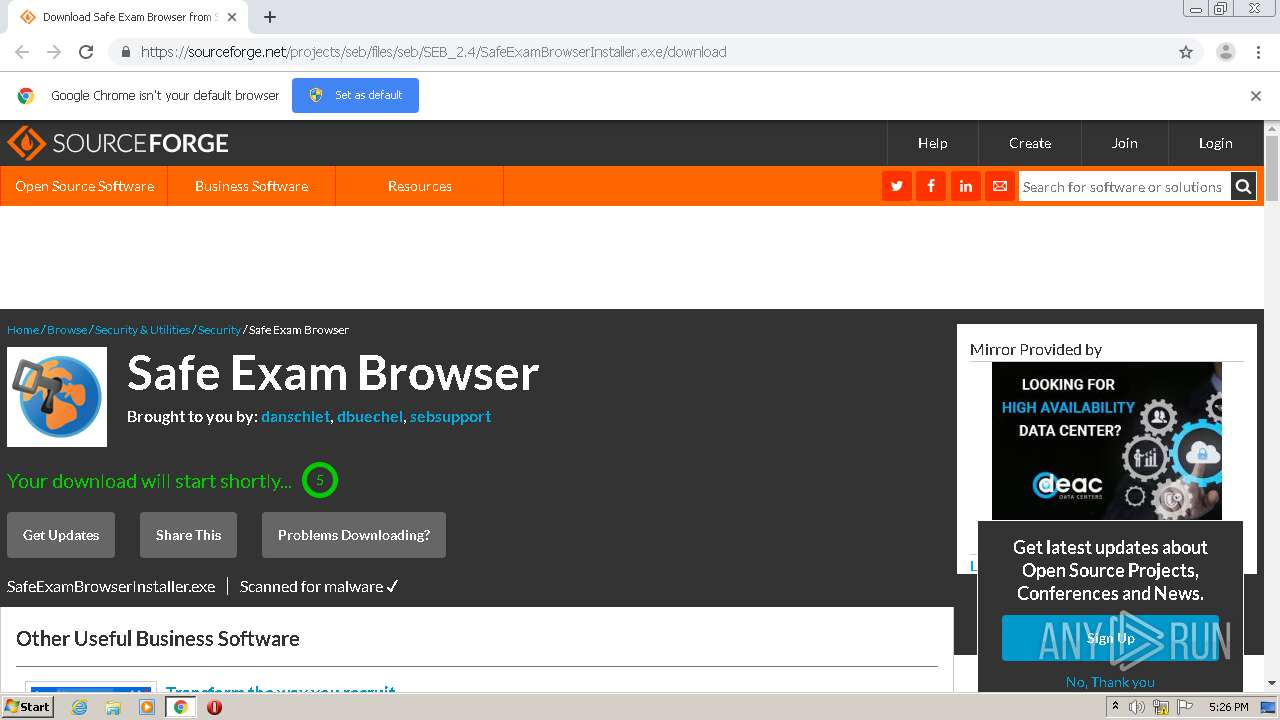
Task: Click browser forward arrow
Action: pyautogui.click(x=54, y=52)
